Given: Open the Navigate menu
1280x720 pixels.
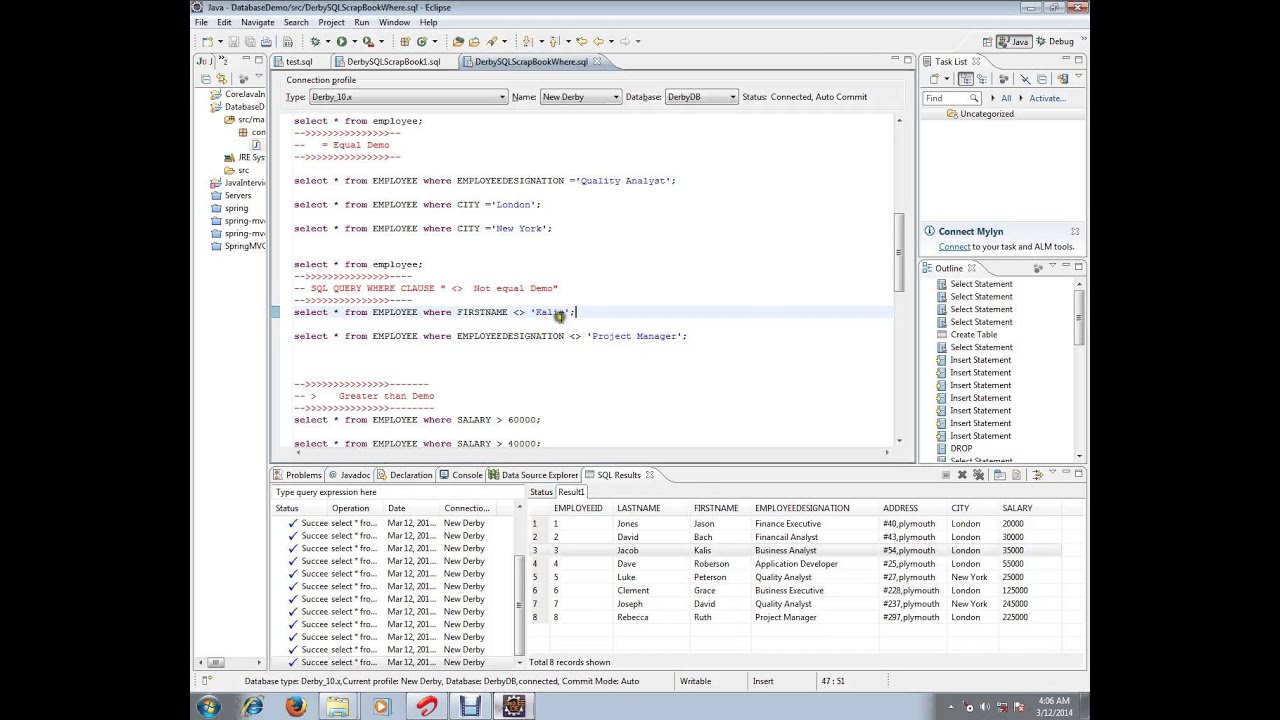Looking at the screenshot, I should coord(257,22).
